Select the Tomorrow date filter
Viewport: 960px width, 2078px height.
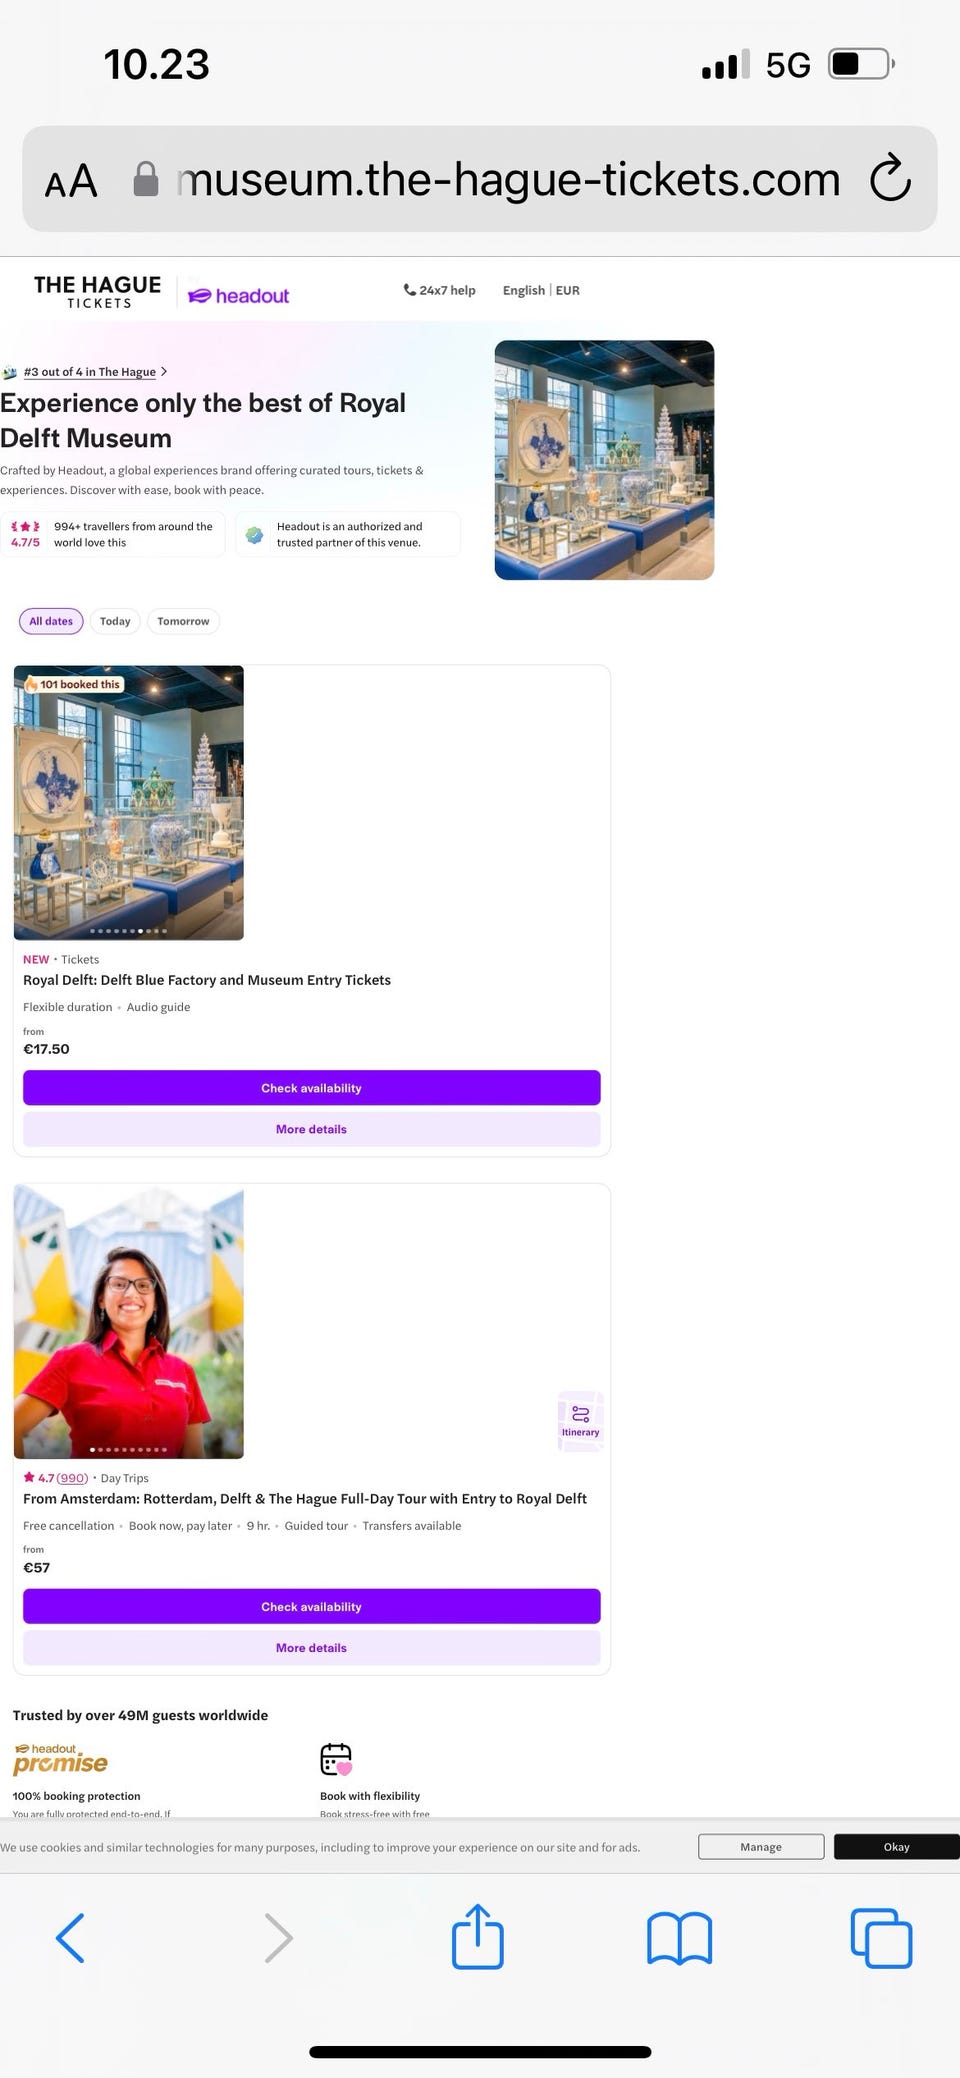pos(183,621)
